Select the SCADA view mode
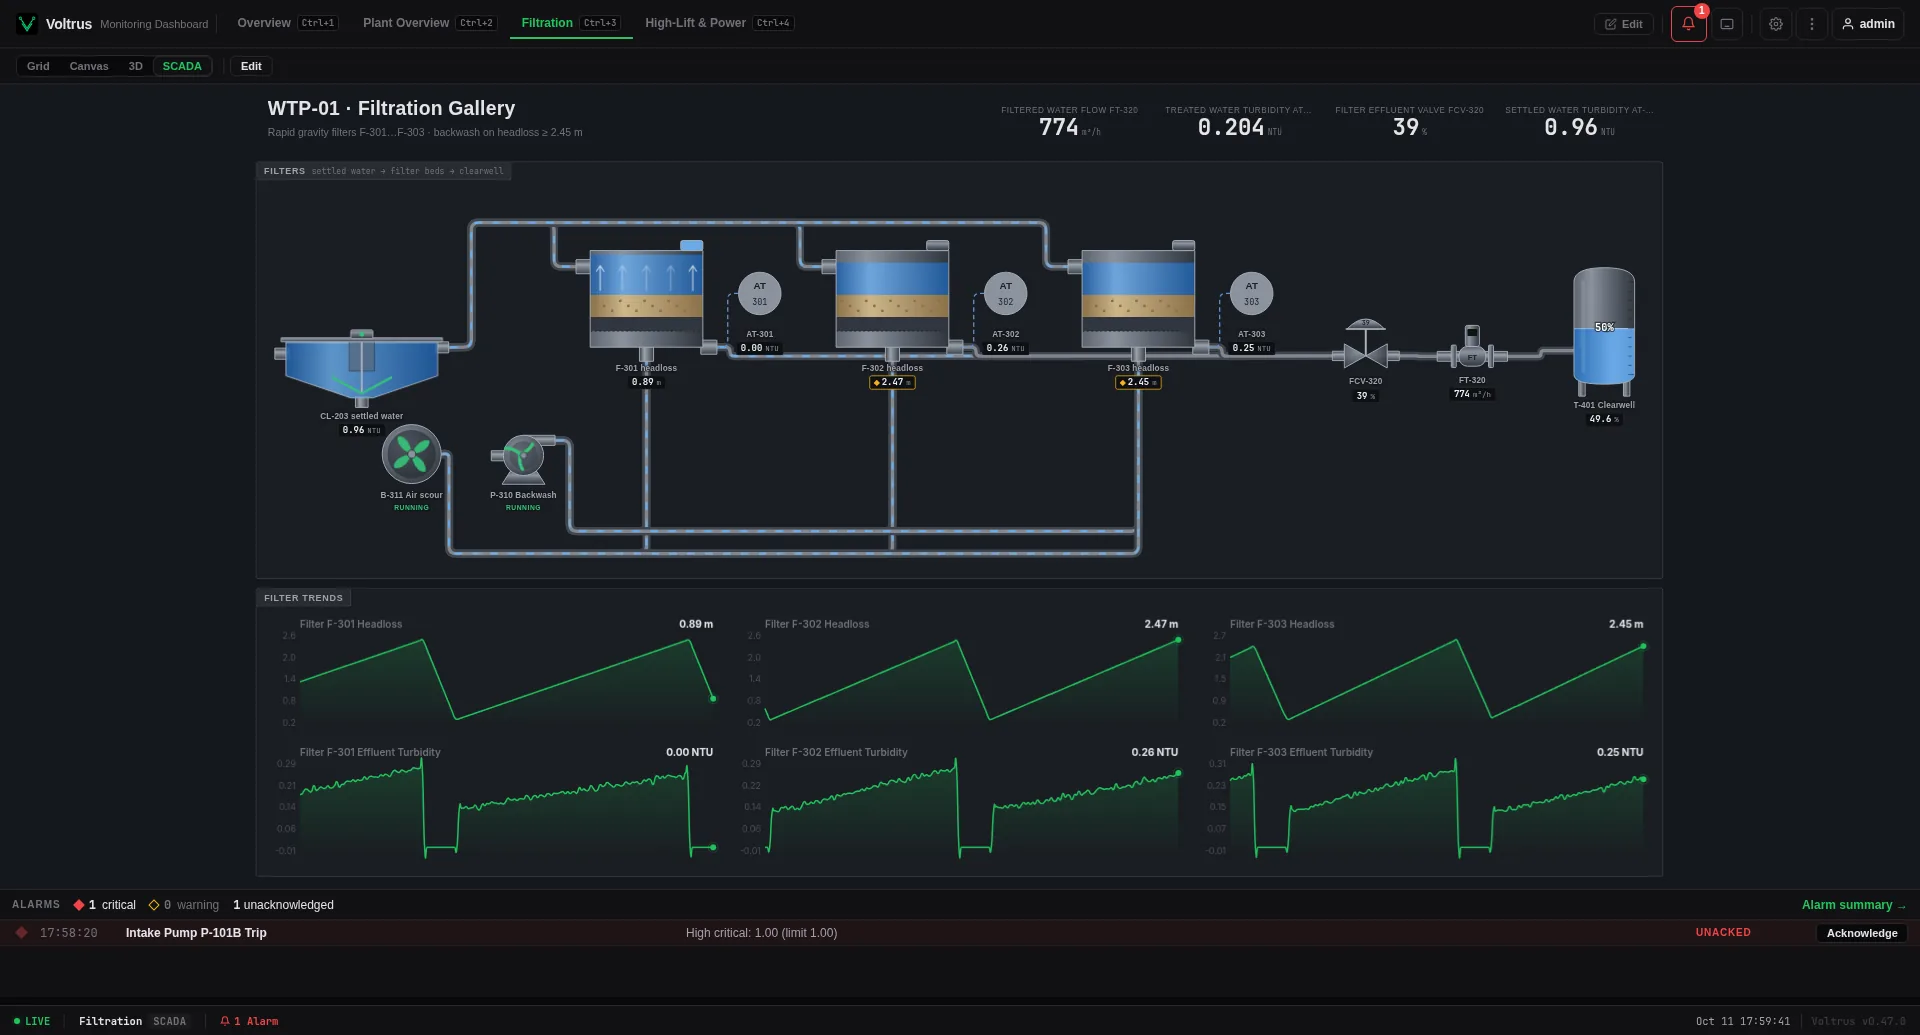This screenshot has width=1920, height=1035. (182, 66)
